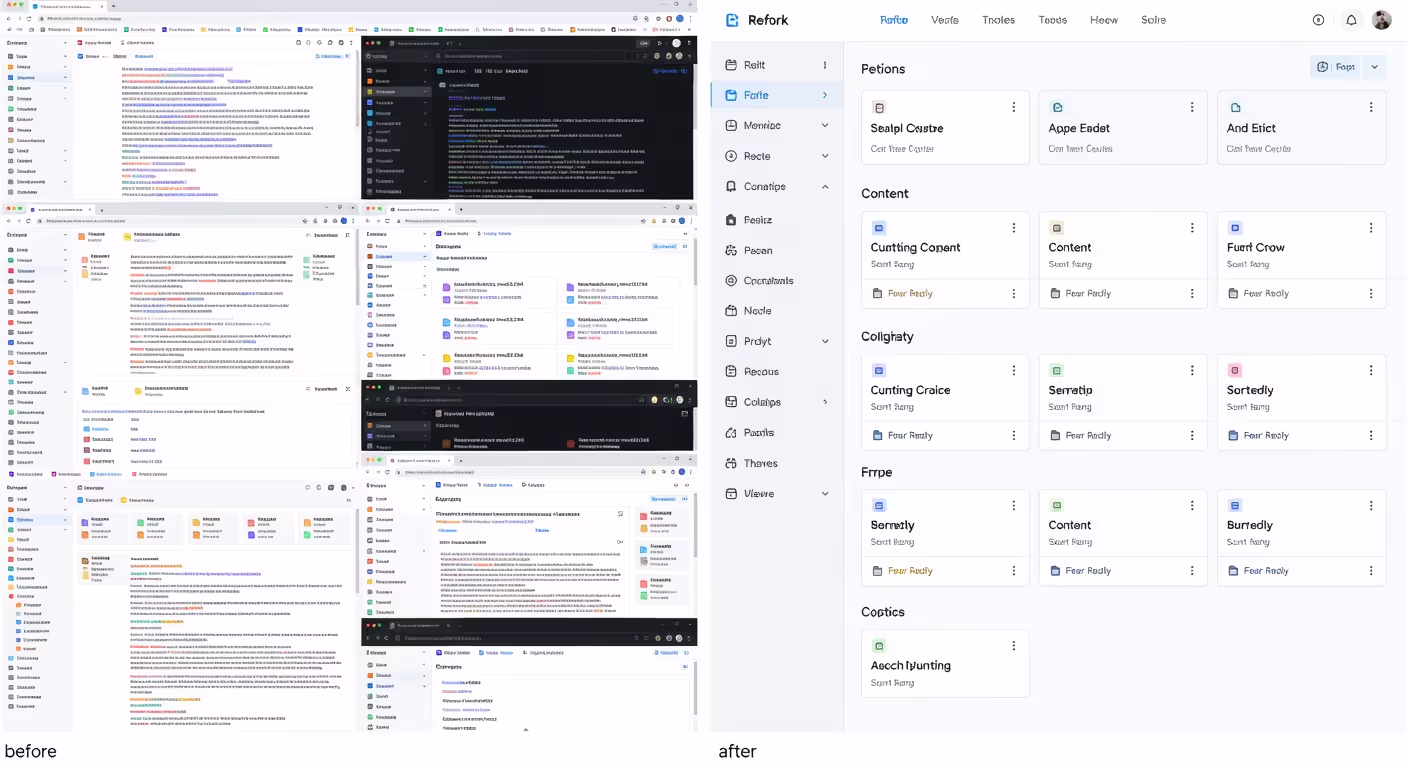Switch to the Veafe tab
This screenshot has width=1408, height=768.
coord(945,20)
